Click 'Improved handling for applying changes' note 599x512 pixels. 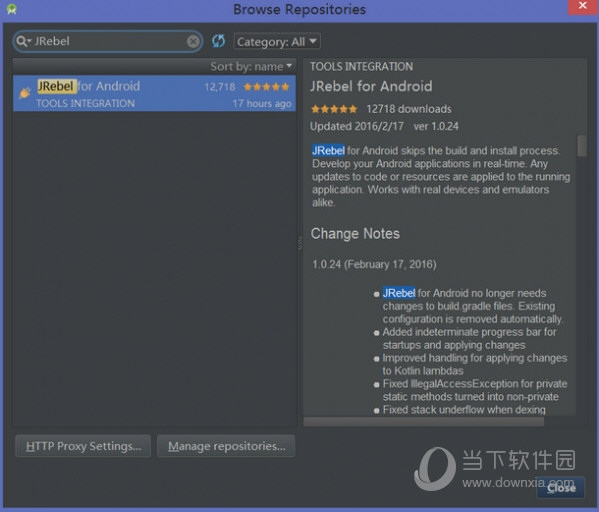tap(474, 365)
